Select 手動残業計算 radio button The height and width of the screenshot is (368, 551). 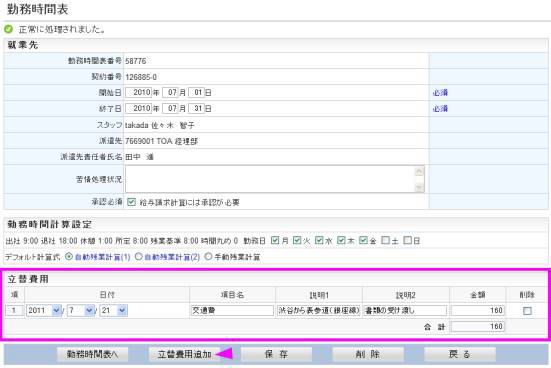pos(208,257)
